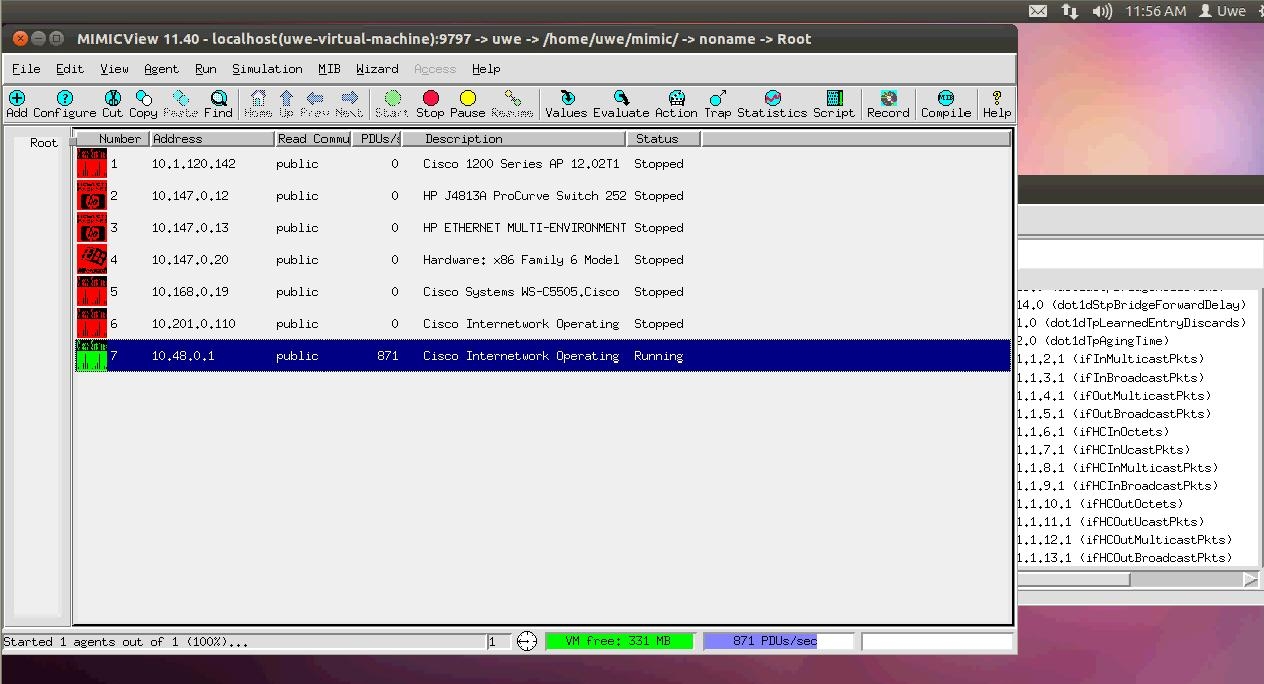Click the VM free memory indicator
Screen dimensions: 1264x684
click(619, 641)
